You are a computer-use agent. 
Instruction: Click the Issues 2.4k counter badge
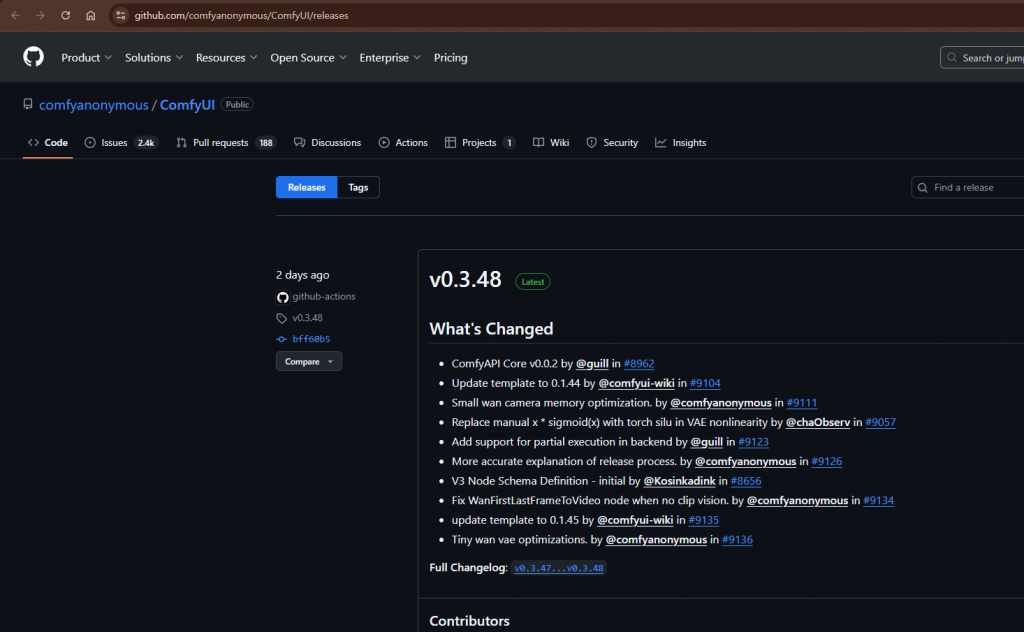(146, 142)
